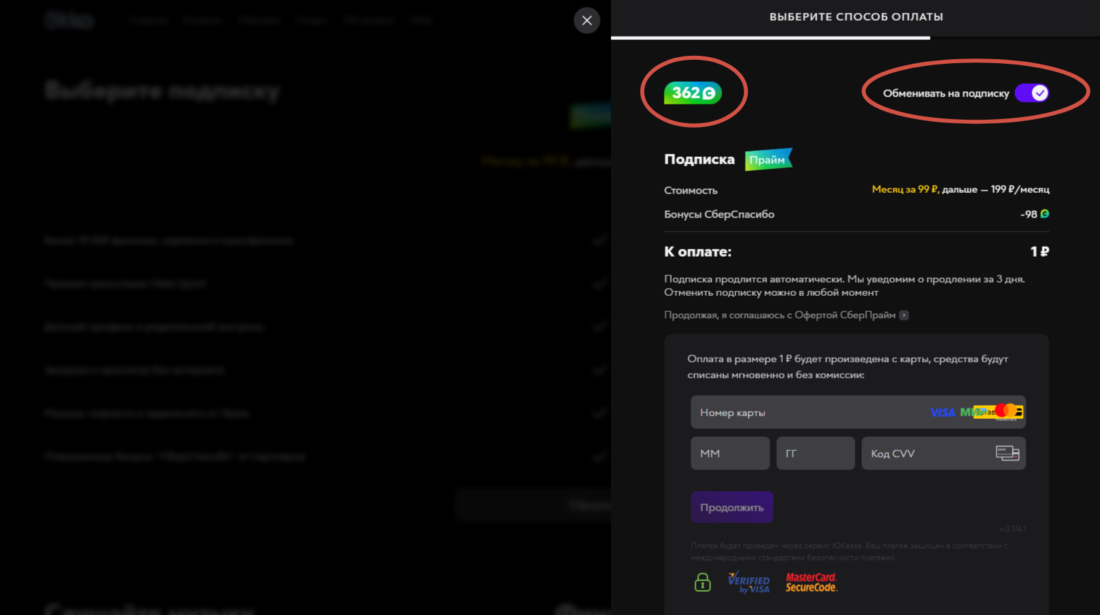Click the 'ГГ' expiry year field
This screenshot has width=1100, height=615.
pos(815,453)
